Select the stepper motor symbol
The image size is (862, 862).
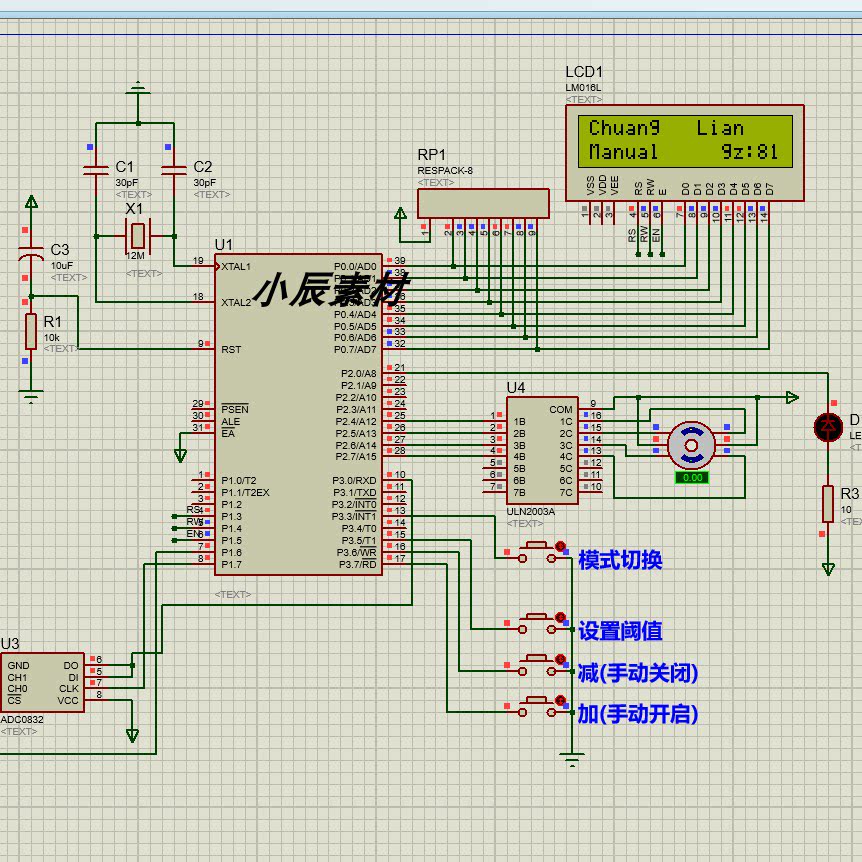pyautogui.click(x=691, y=445)
